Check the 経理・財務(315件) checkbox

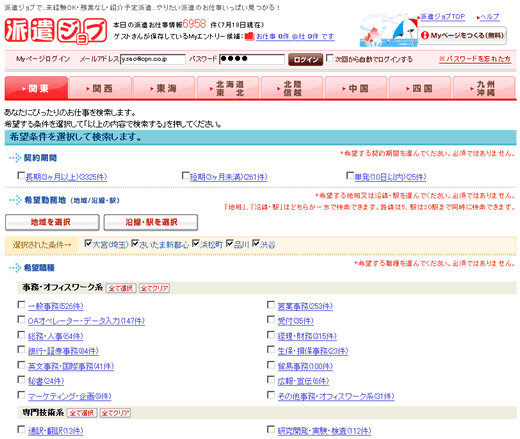[271, 335]
